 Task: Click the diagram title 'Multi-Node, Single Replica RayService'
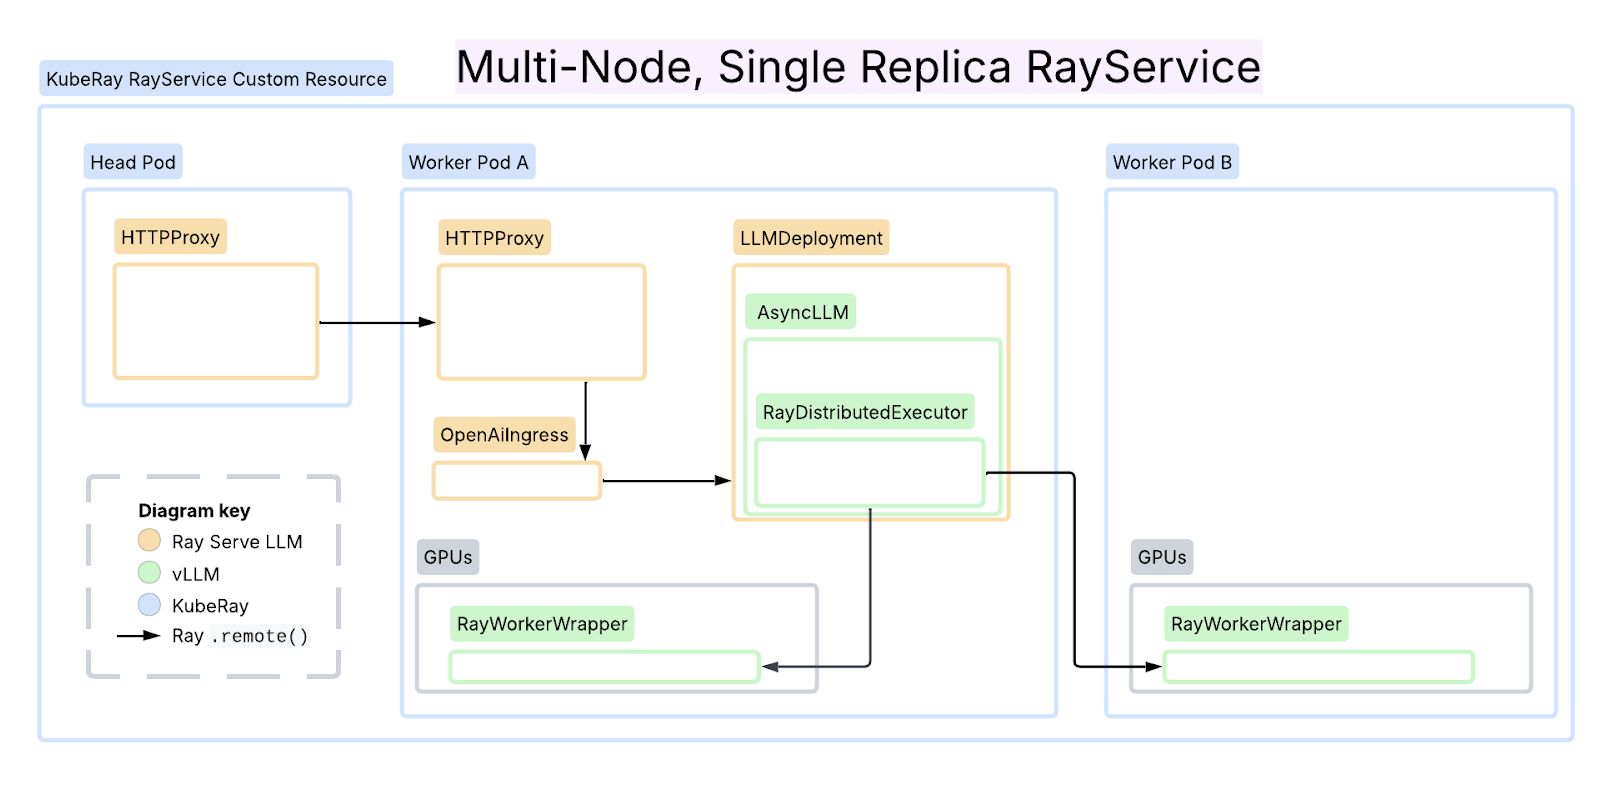point(858,67)
